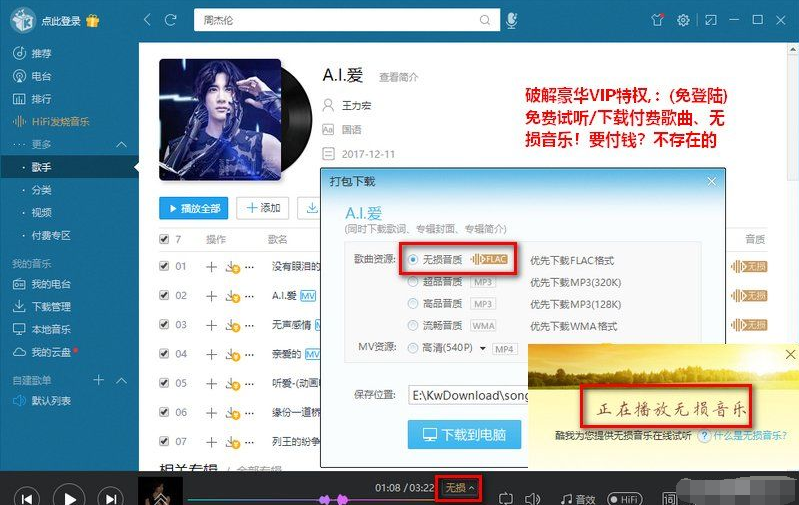
Task: Open the MV resolution dropdown arrow
Action: pos(483,349)
